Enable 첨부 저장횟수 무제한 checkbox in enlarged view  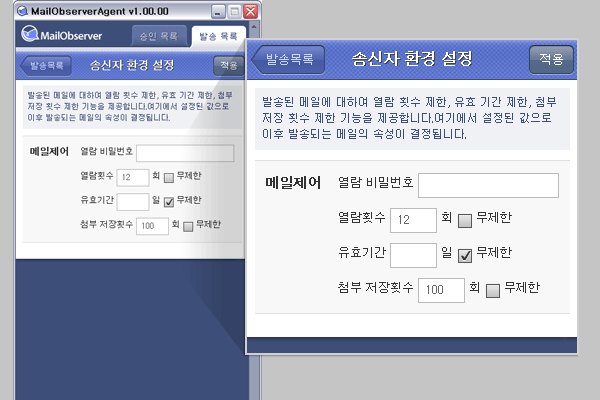tap(493, 291)
